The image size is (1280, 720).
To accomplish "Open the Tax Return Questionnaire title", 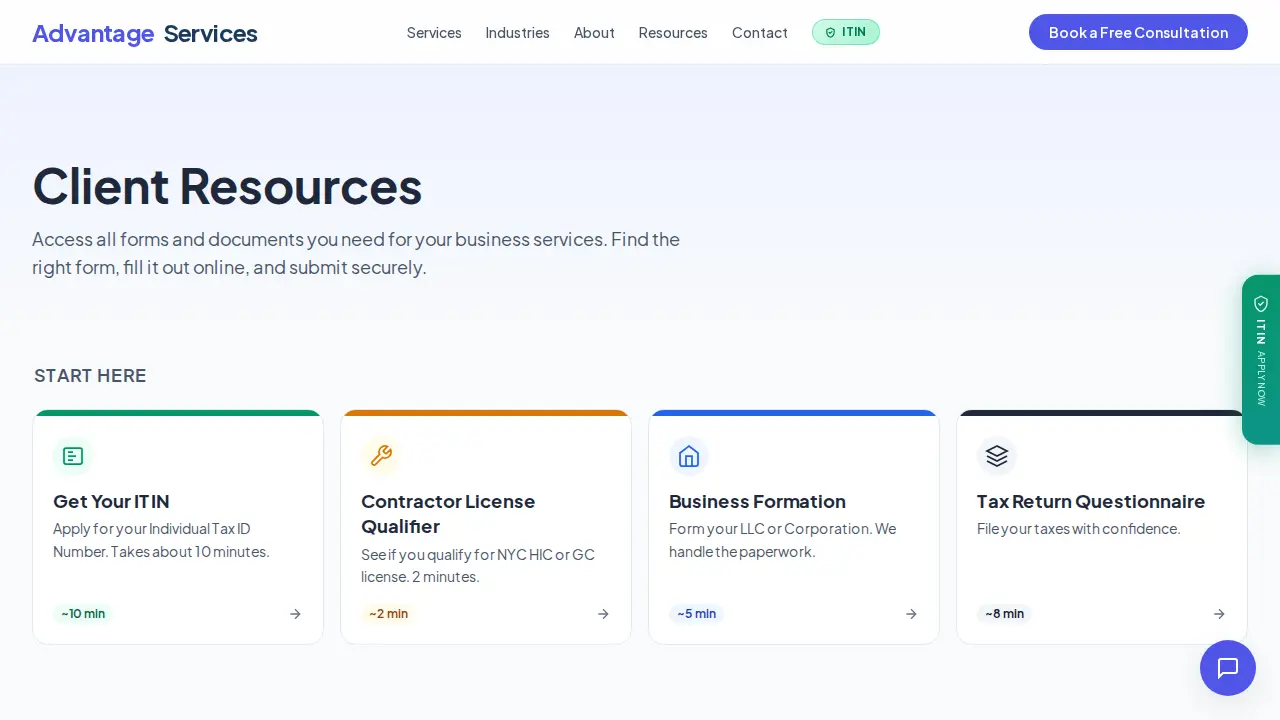I will coord(1091,501).
